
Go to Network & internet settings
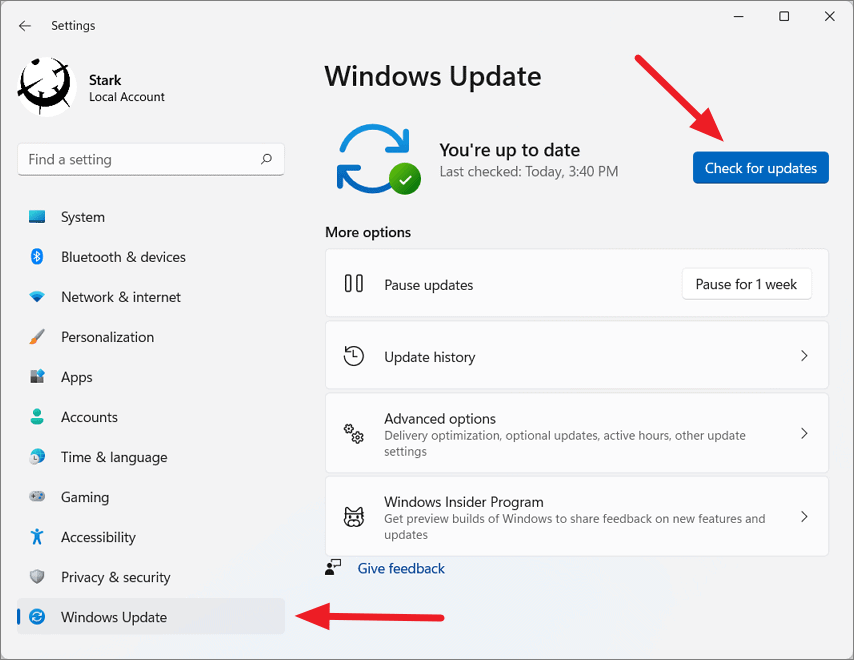[x=121, y=297]
